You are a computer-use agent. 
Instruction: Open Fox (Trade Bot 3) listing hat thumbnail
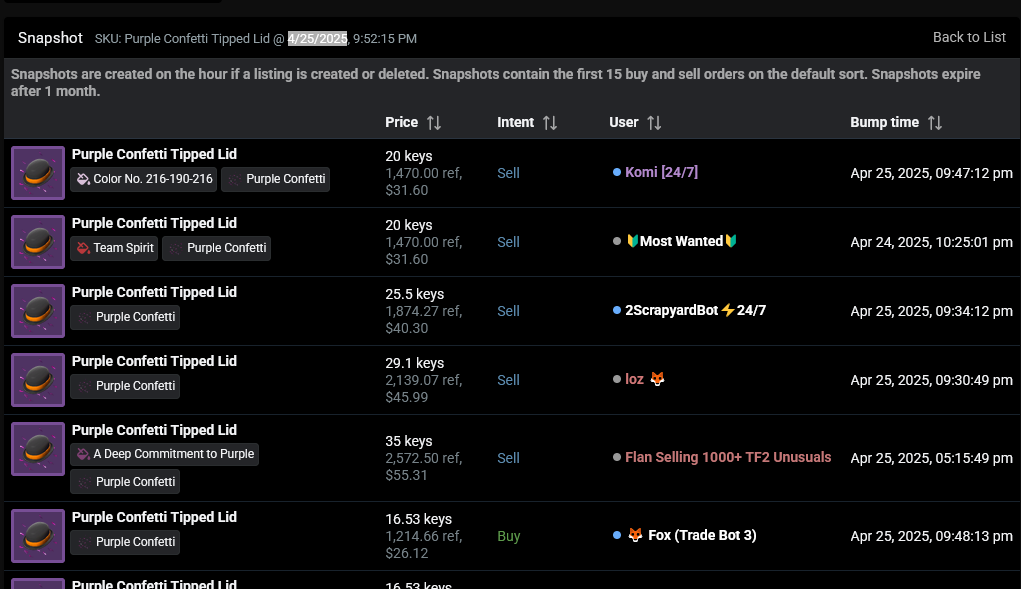38,536
